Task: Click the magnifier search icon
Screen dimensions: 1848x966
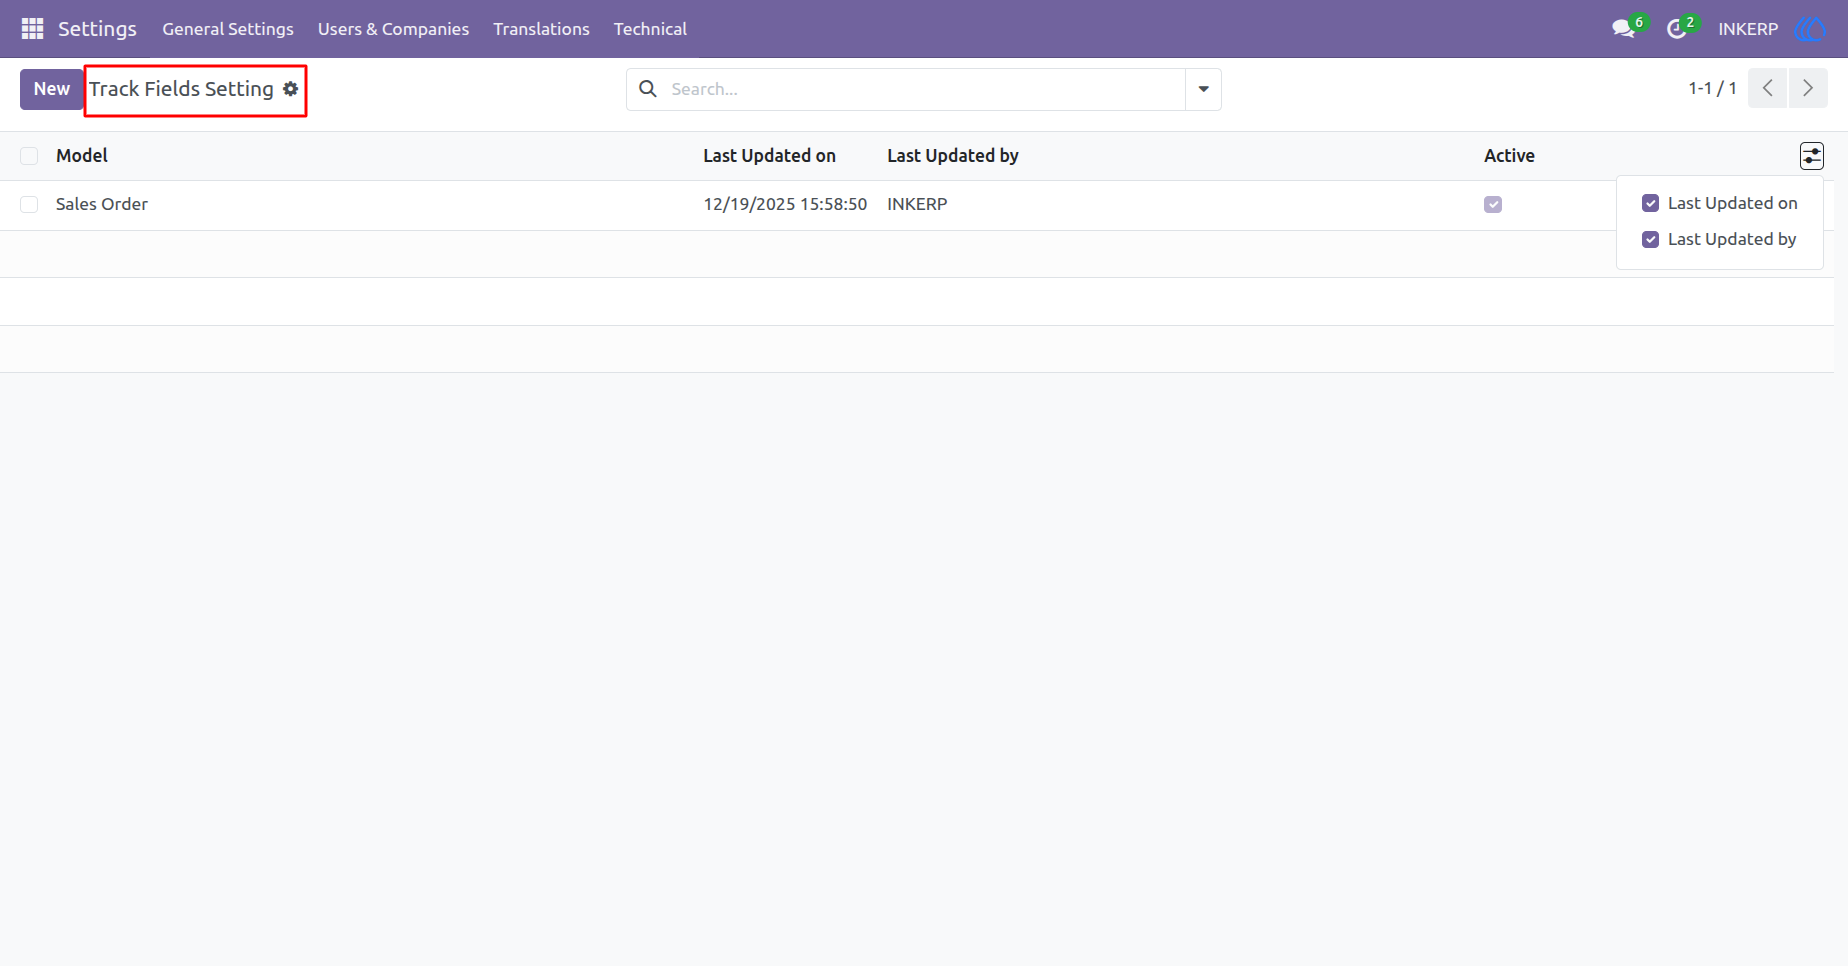Action: point(648,89)
